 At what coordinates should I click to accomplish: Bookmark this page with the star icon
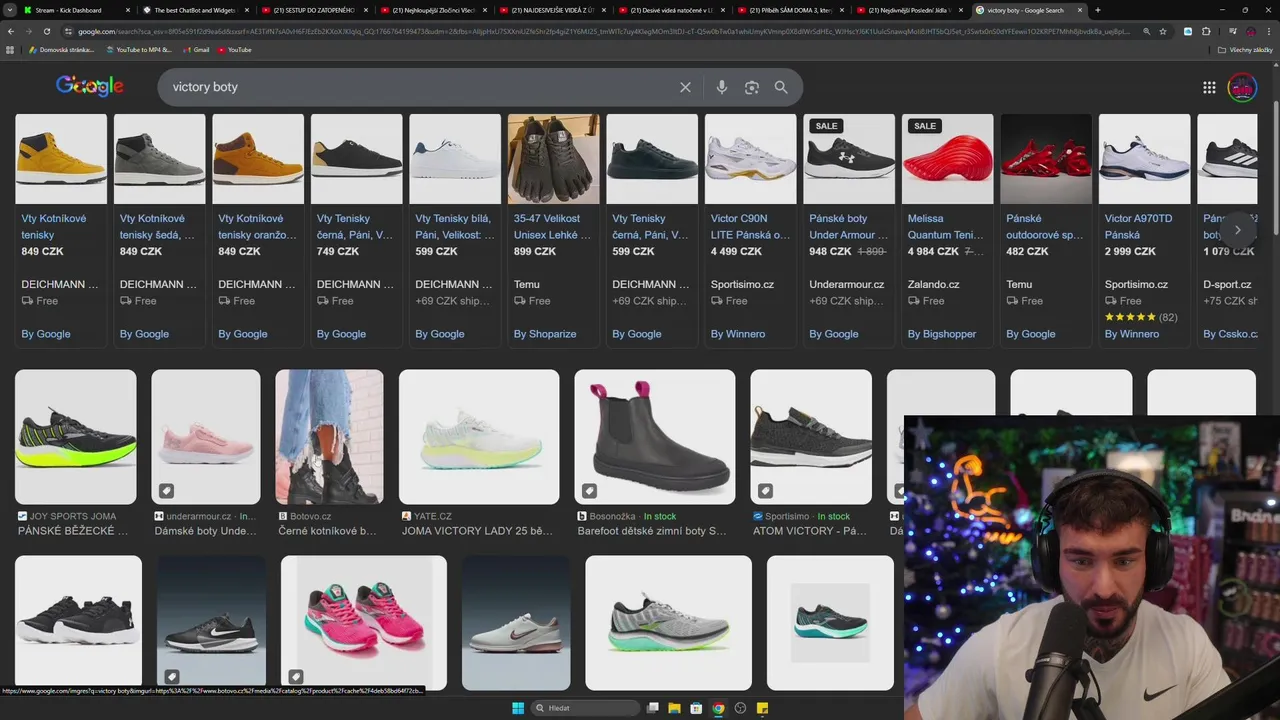(1163, 31)
